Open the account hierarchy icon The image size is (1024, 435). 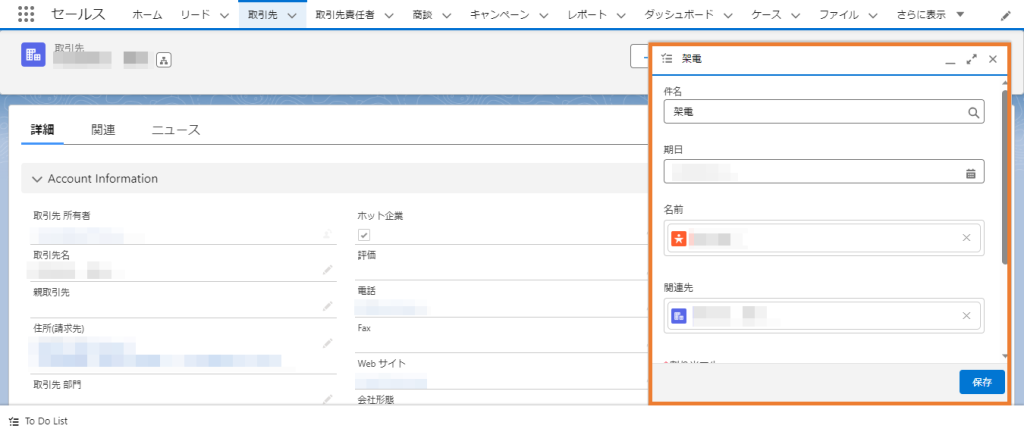point(163,60)
